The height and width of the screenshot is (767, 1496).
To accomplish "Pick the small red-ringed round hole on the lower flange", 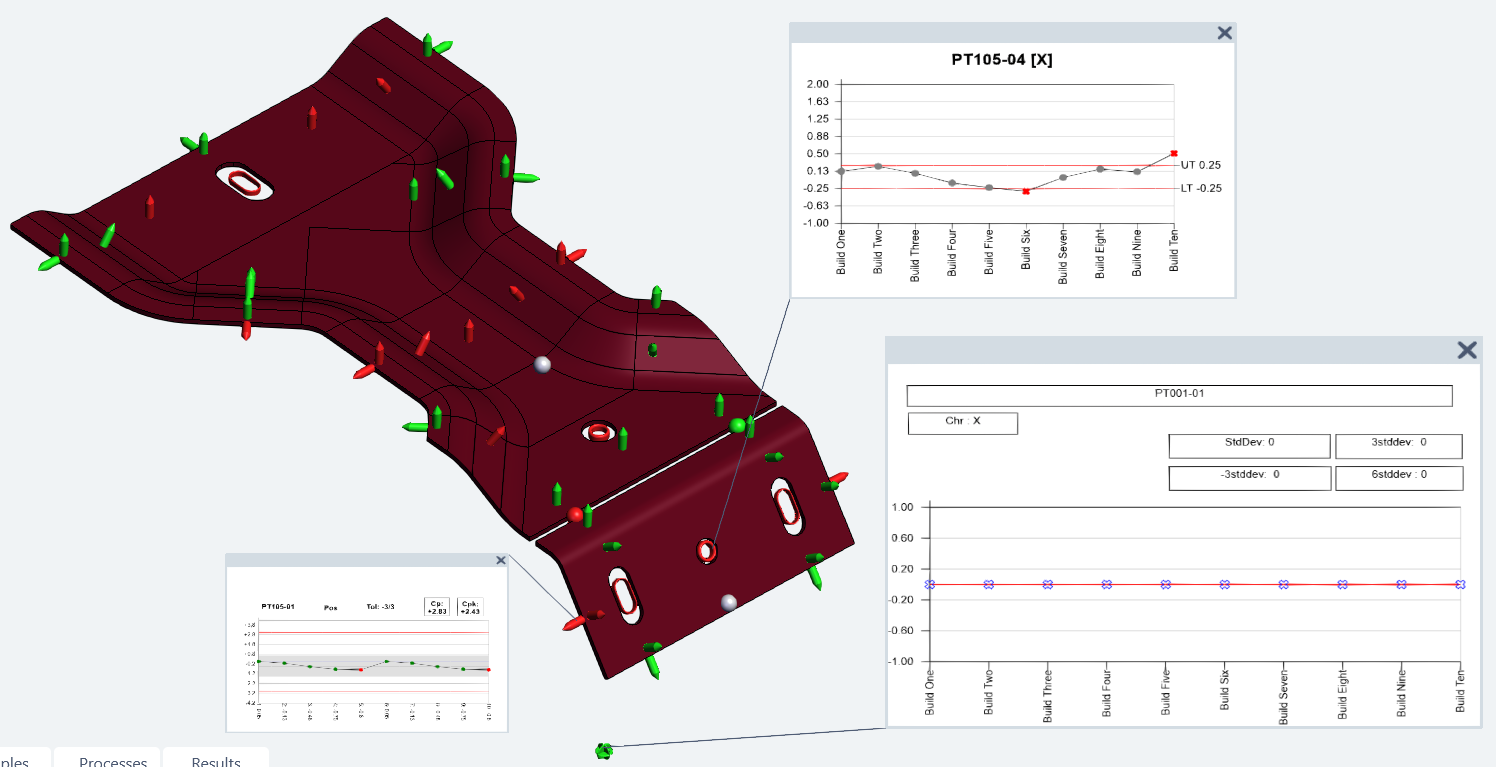I will [707, 550].
